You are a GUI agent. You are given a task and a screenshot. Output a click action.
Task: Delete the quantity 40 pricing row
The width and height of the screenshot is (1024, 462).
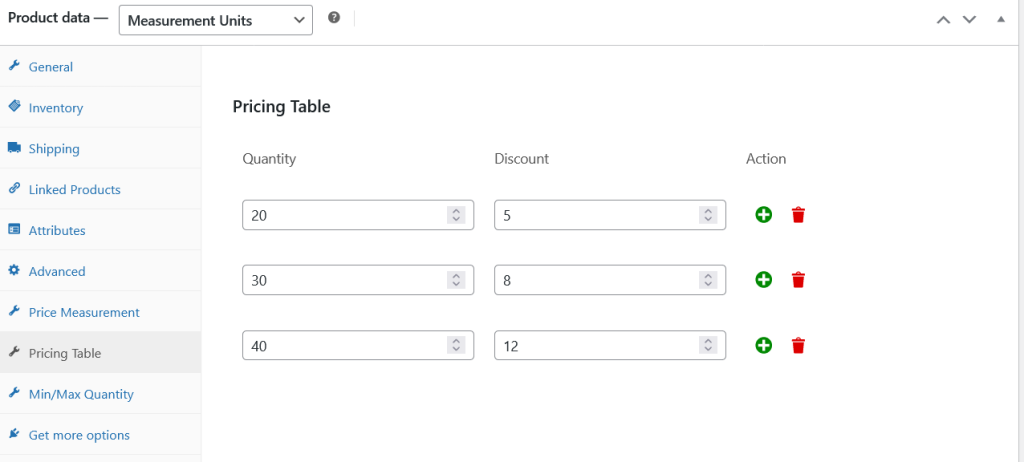[798, 345]
